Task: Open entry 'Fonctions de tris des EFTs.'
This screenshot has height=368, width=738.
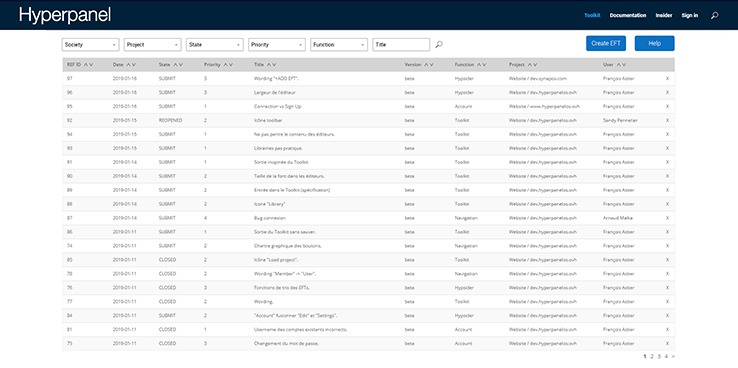Action: click(x=281, y=288)
